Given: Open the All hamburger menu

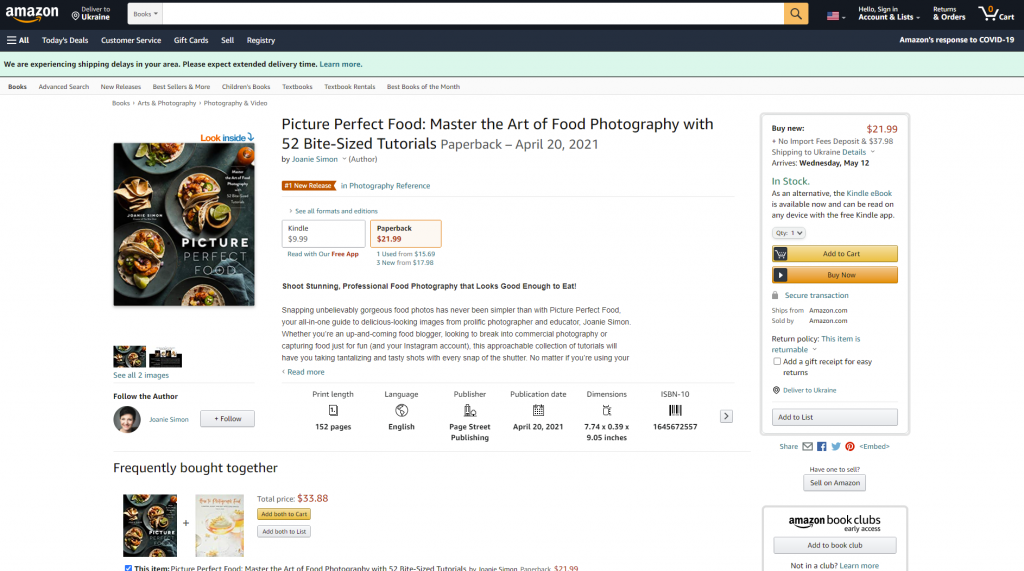Looking at the screenshot, I should point(18,40).
